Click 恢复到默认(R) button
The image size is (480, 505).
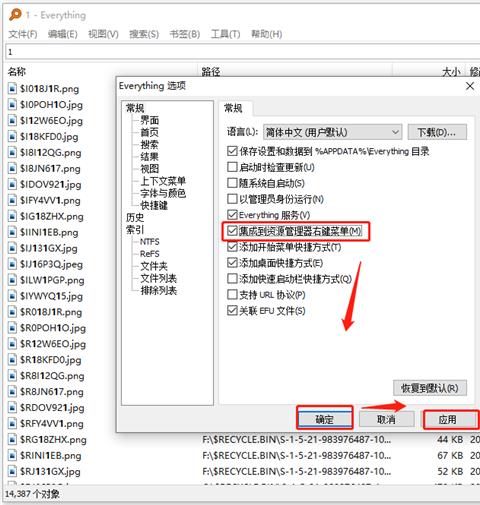(x=430, y=388)
